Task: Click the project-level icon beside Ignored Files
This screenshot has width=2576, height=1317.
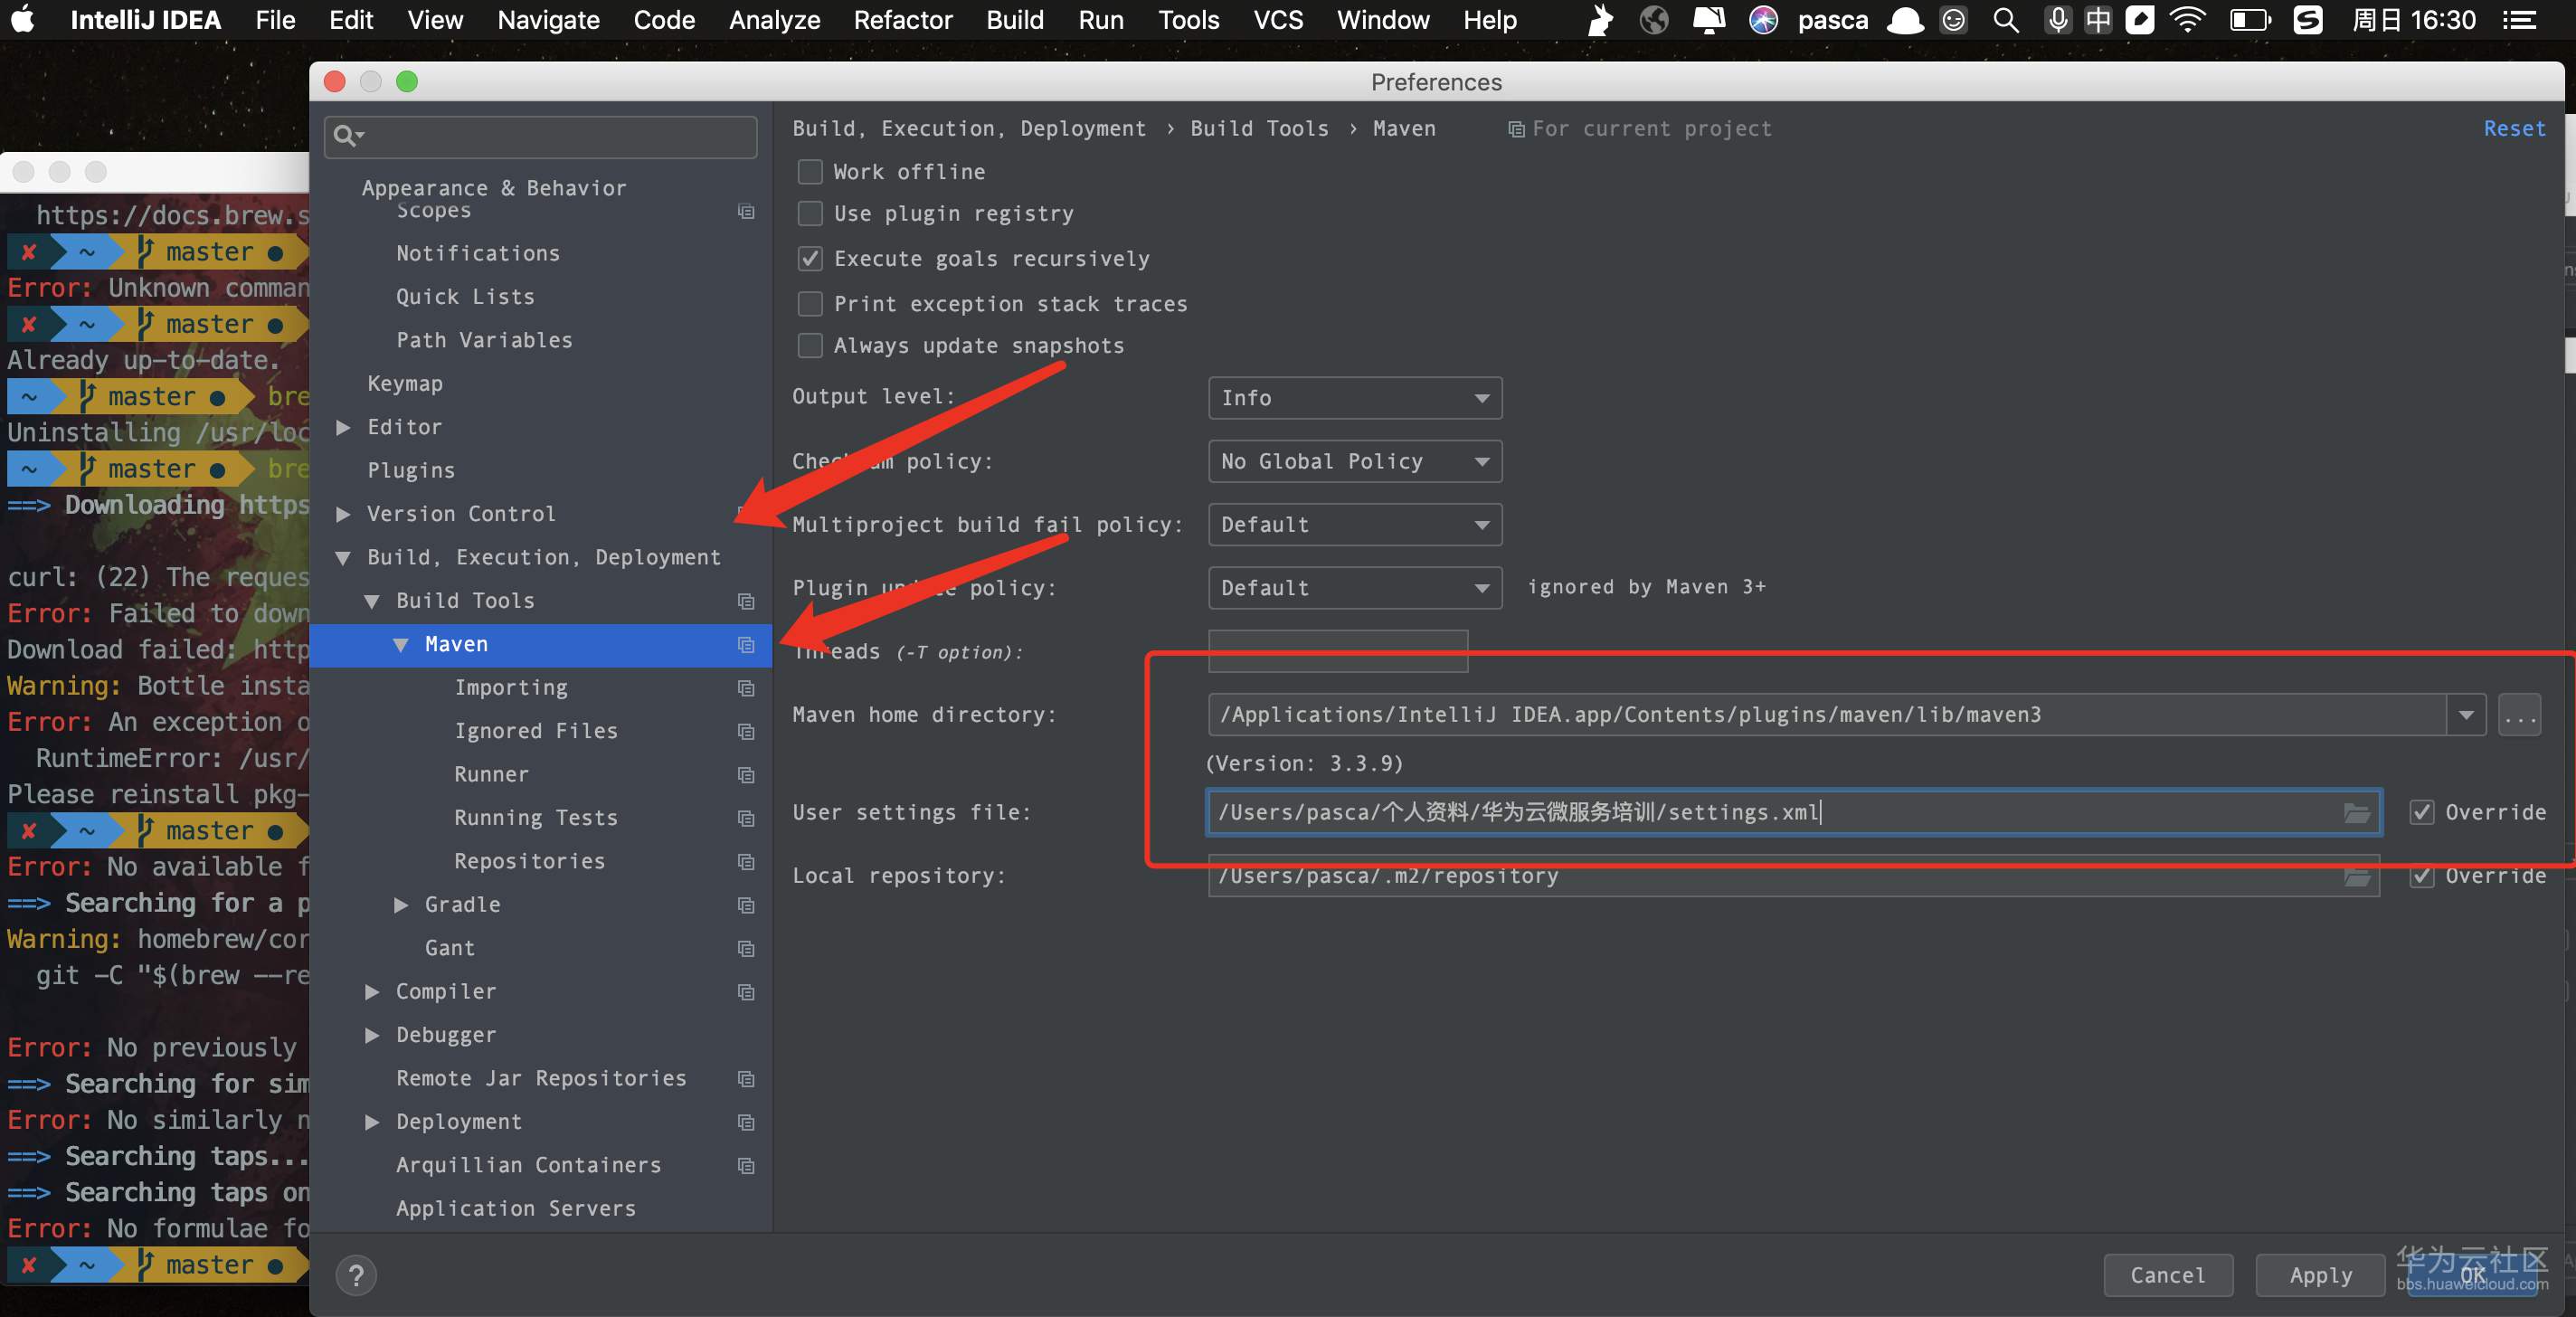Action: 746,732
